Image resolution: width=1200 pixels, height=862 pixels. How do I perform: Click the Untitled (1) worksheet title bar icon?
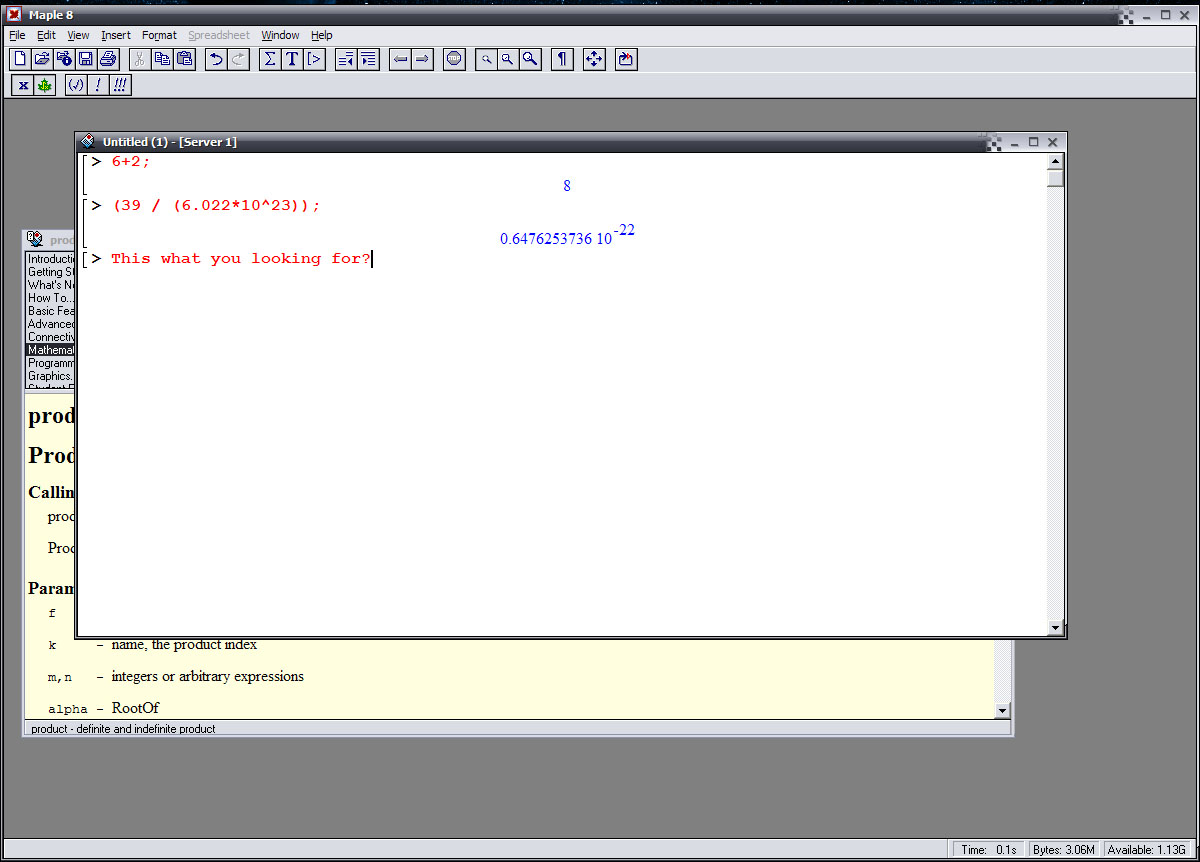tap(88, 142)
